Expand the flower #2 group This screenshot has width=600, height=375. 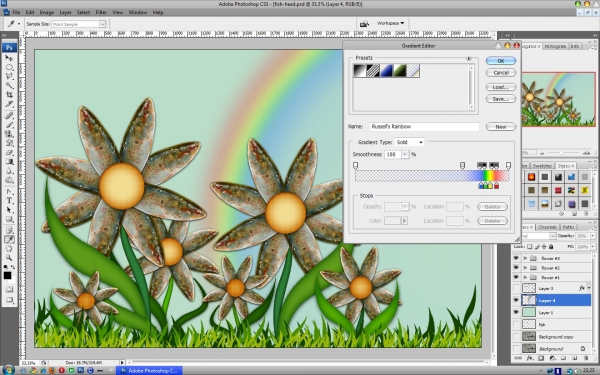click(525, 268)
